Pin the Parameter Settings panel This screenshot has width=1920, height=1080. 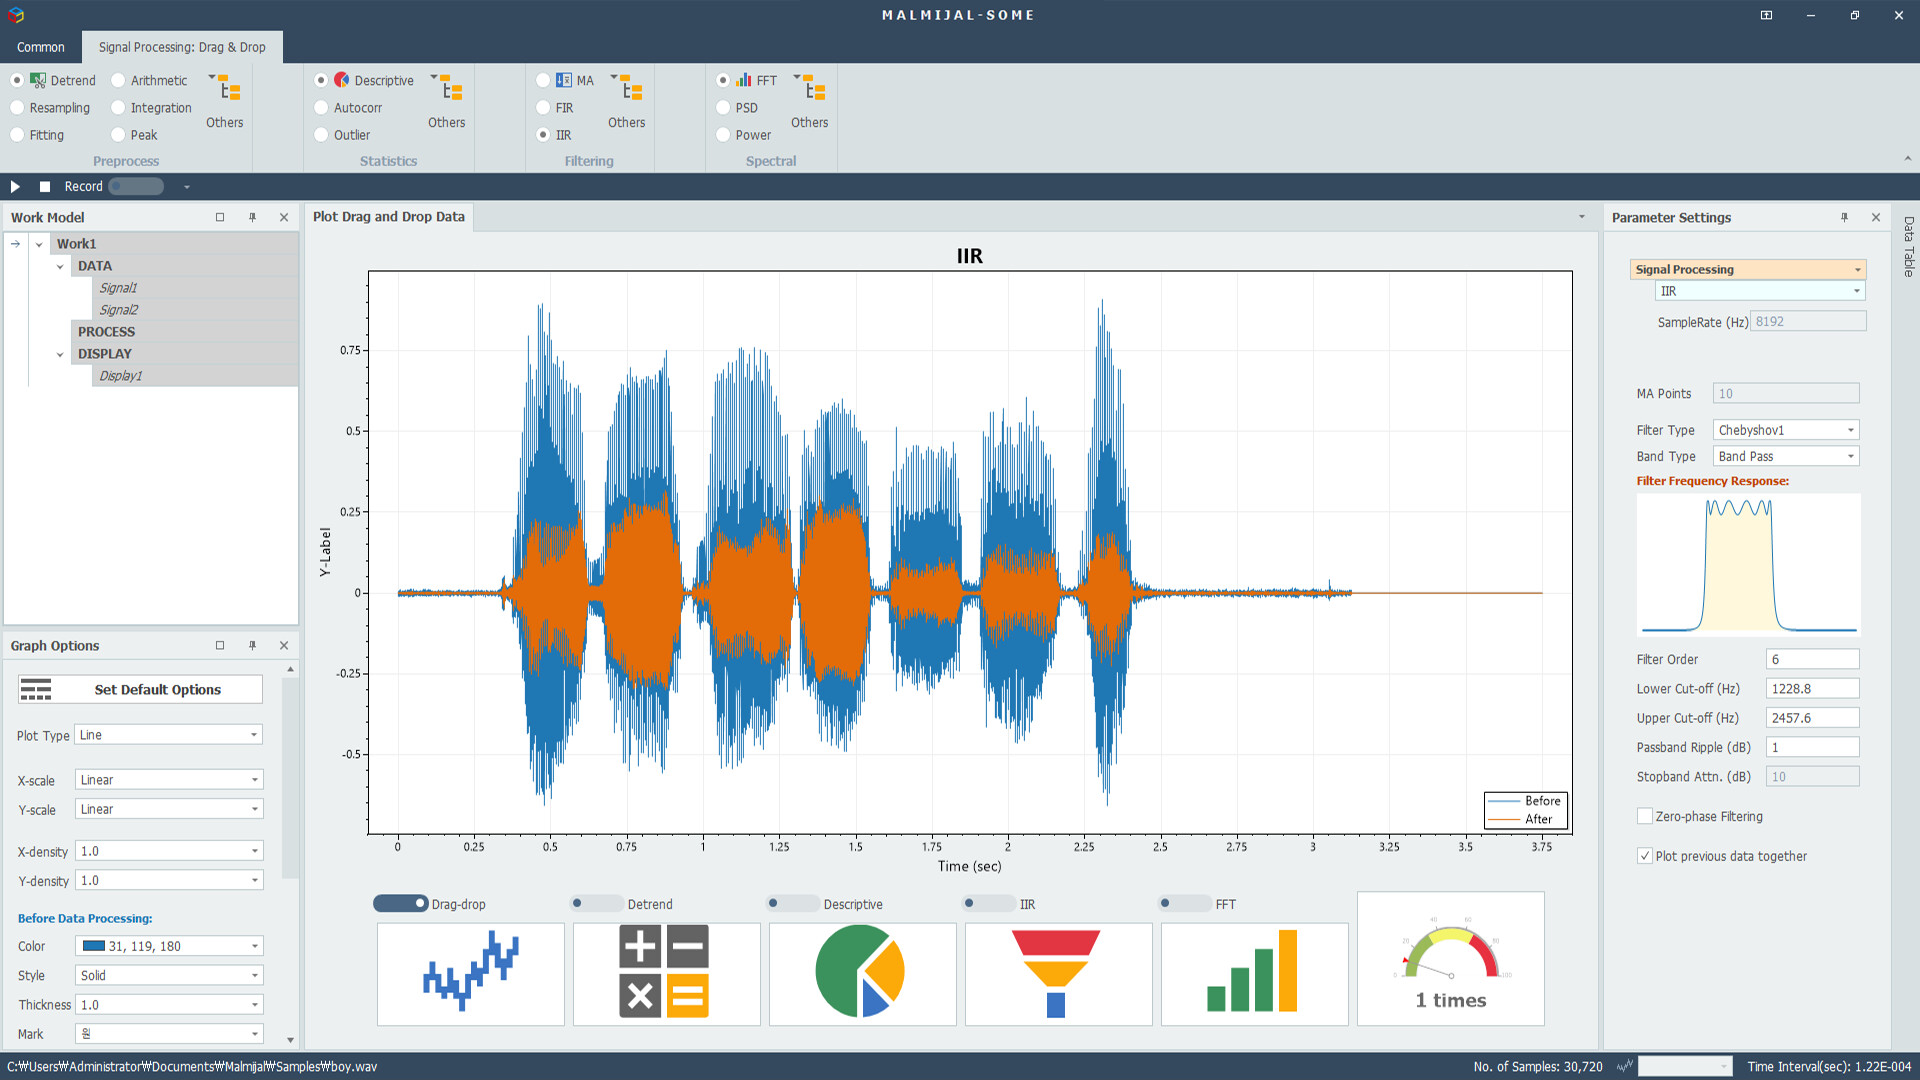[1844, 217]
